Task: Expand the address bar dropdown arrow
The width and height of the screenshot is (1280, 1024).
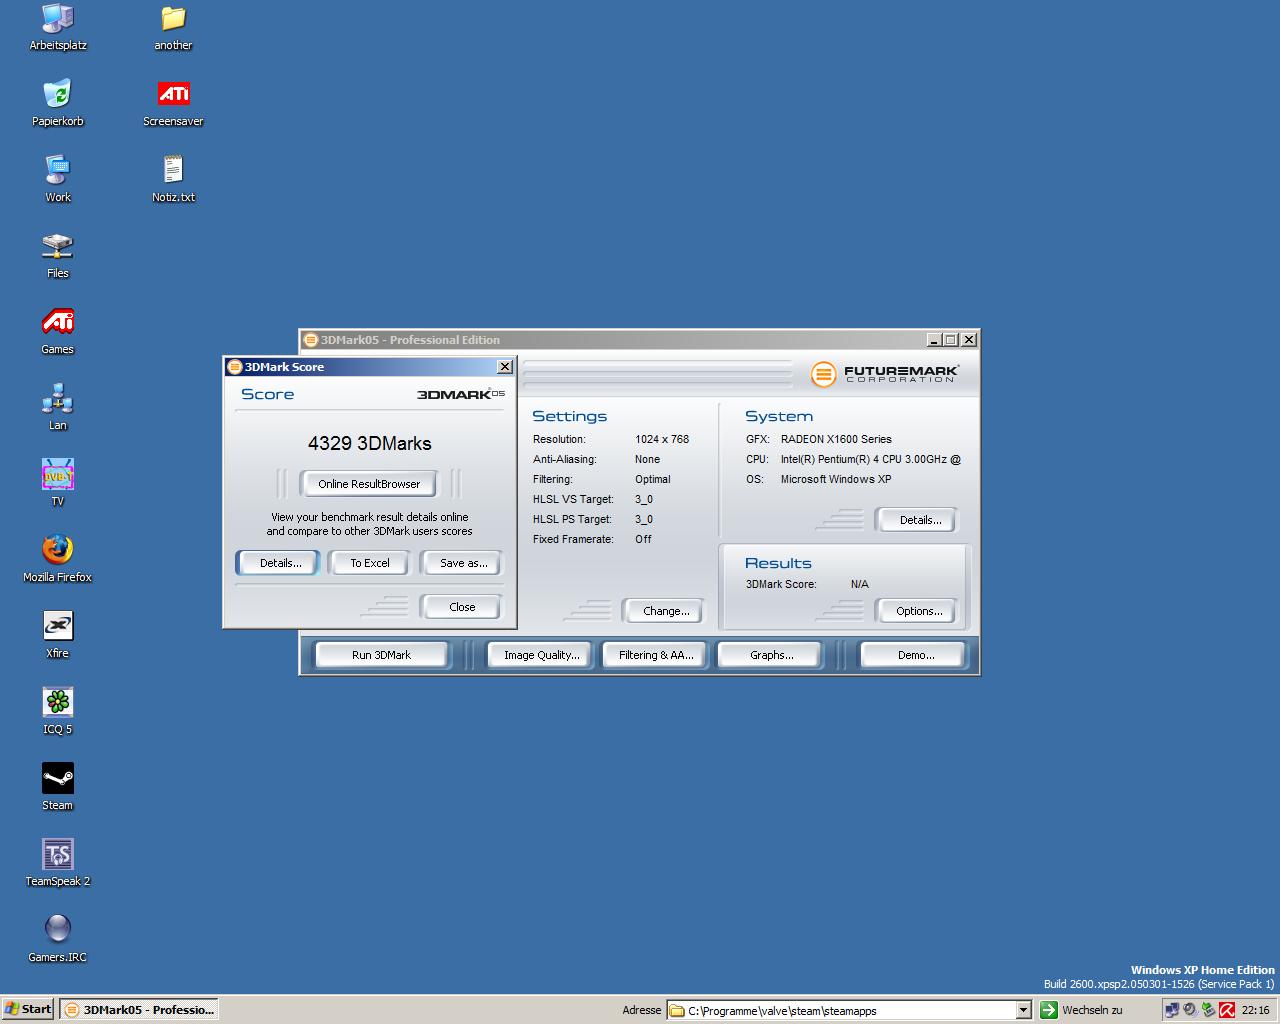Action: [1023, 1010]
